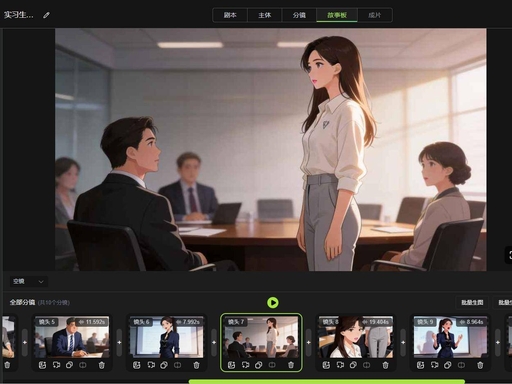The height and width of the screenshot is (384, 512).
Task: Add a shot between 镜头 7 and 镜头 8
Action: [x=309, y=342]
